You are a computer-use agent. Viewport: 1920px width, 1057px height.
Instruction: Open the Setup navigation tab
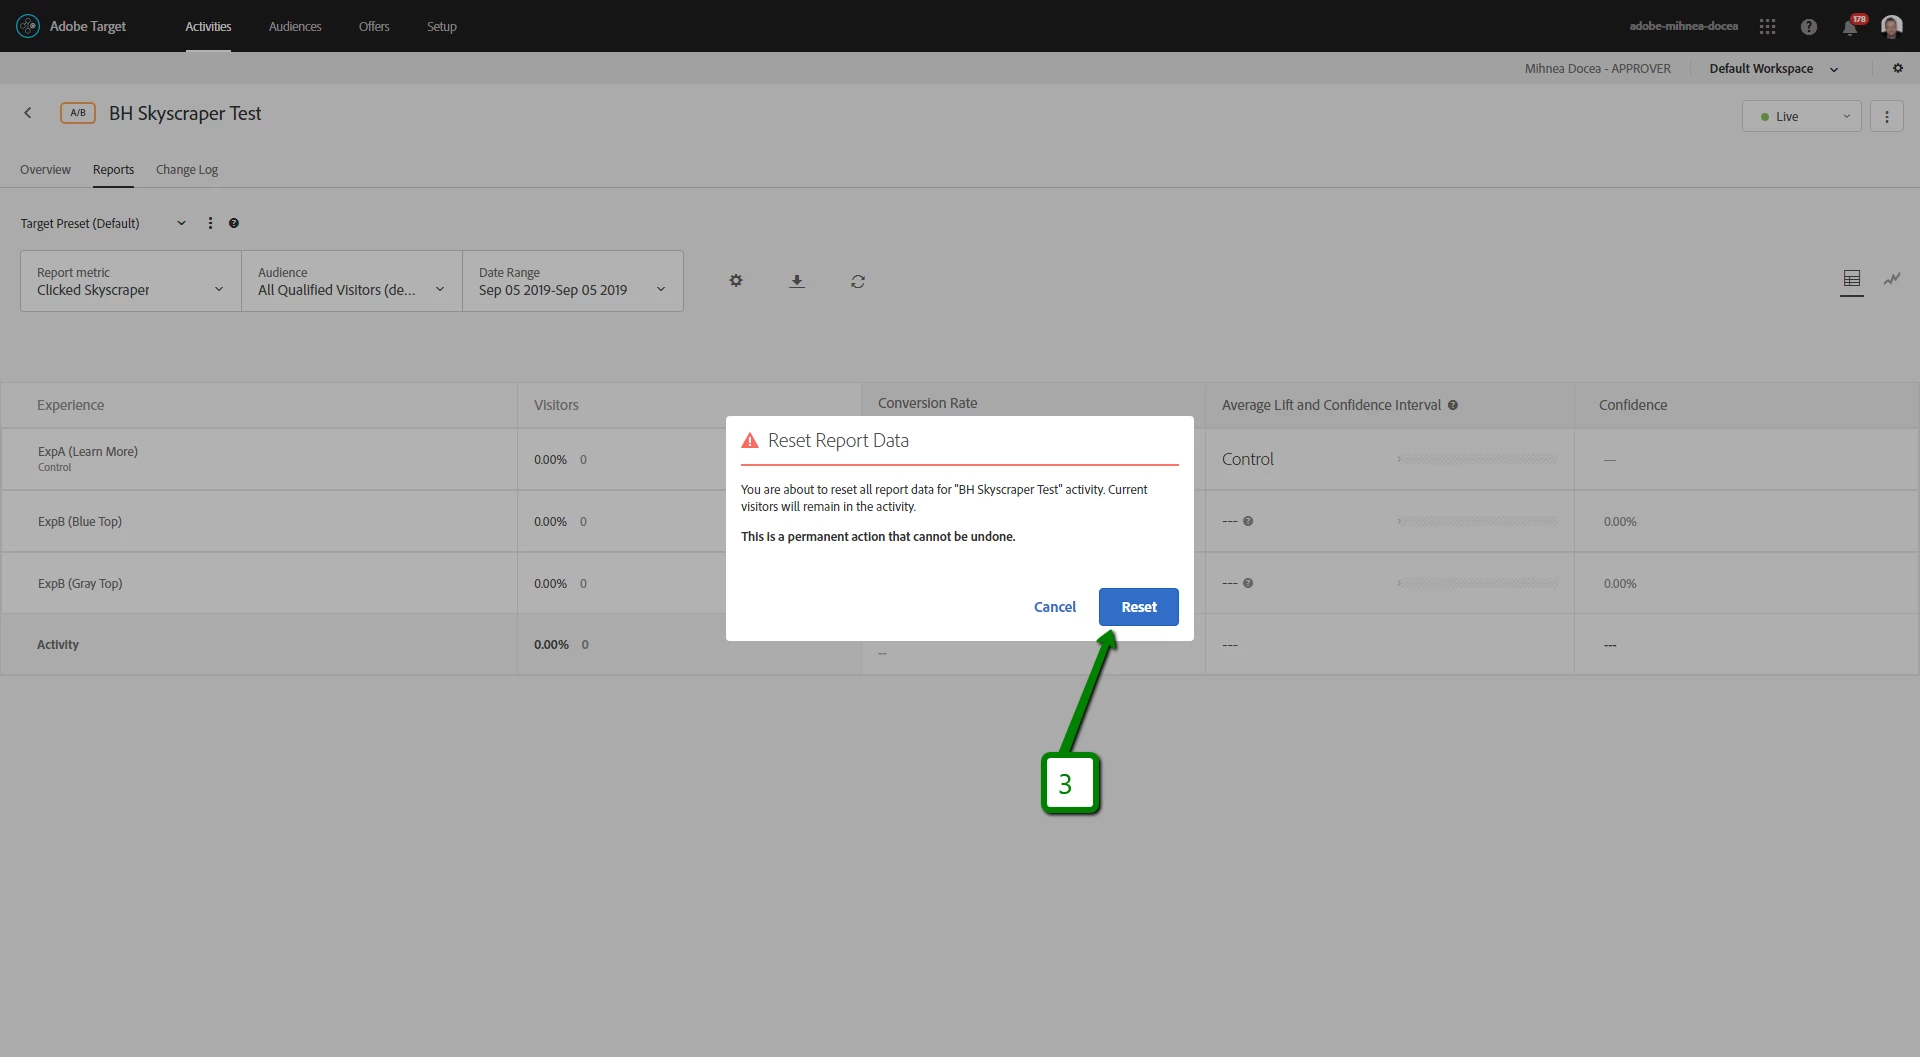441,26
